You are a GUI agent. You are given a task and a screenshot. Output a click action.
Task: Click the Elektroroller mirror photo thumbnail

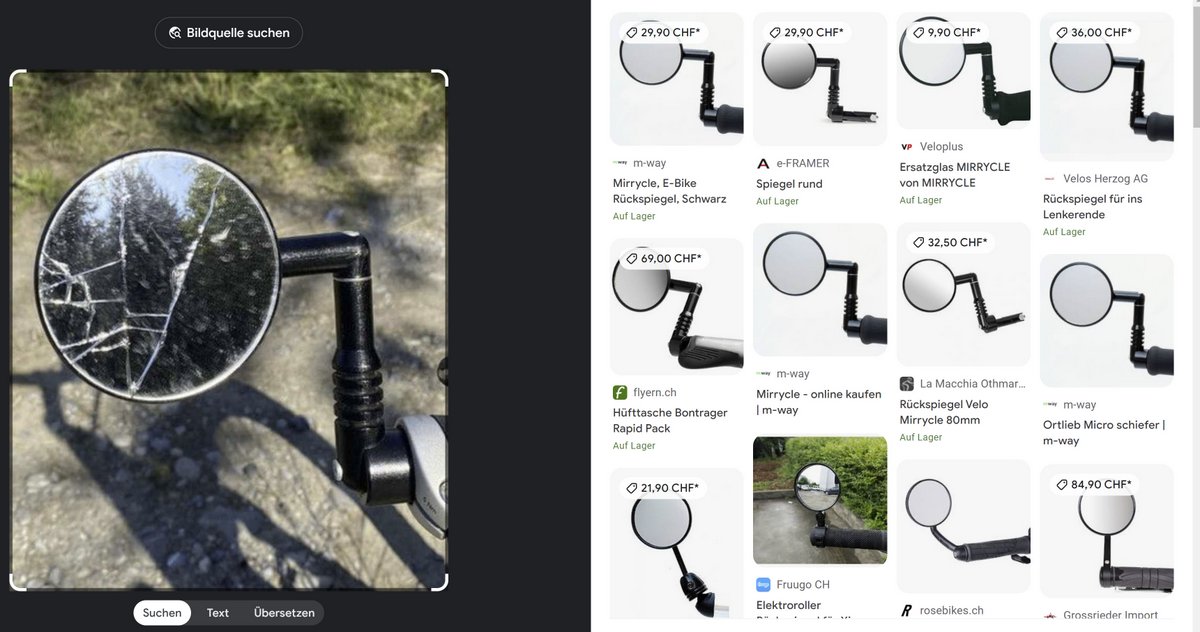click(820, 500)
